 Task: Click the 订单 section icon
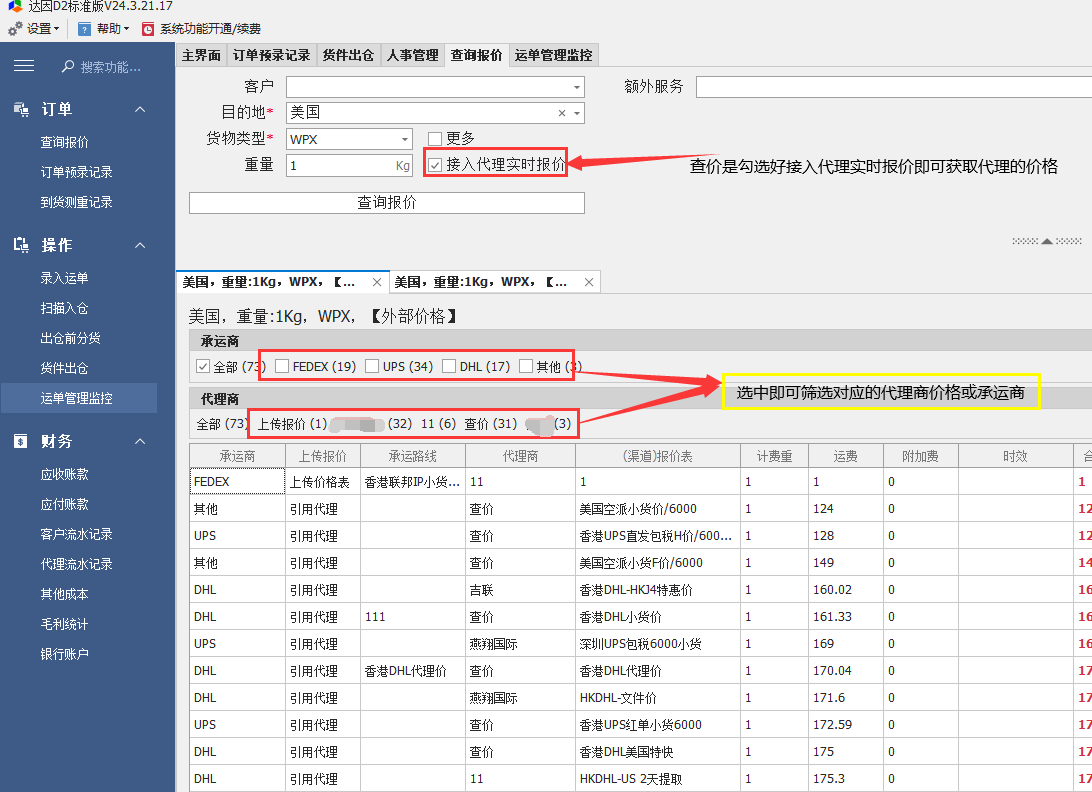(x=21, y=109)
